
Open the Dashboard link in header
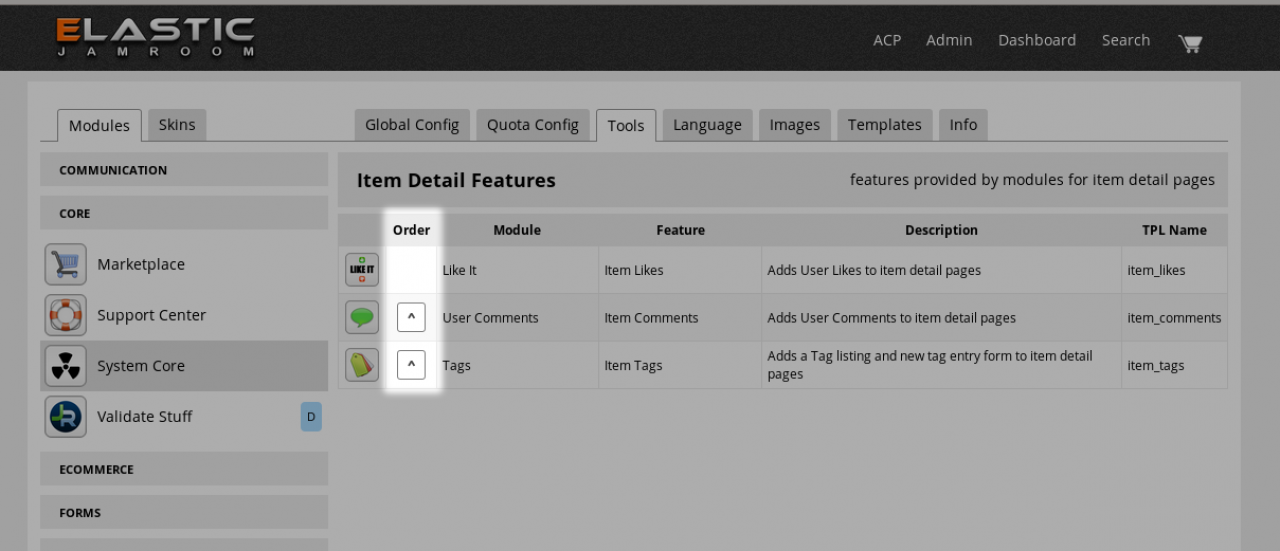click(x=1036, y=40)
